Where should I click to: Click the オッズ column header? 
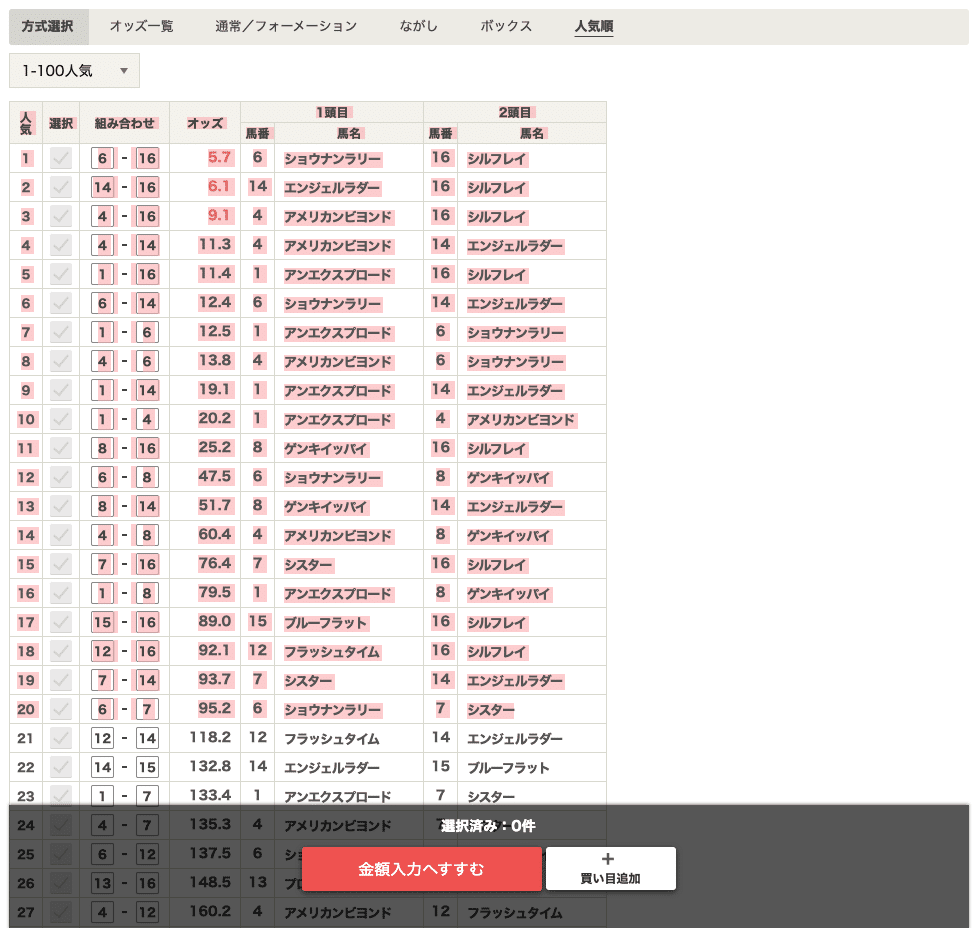click(x=205, y=123)
